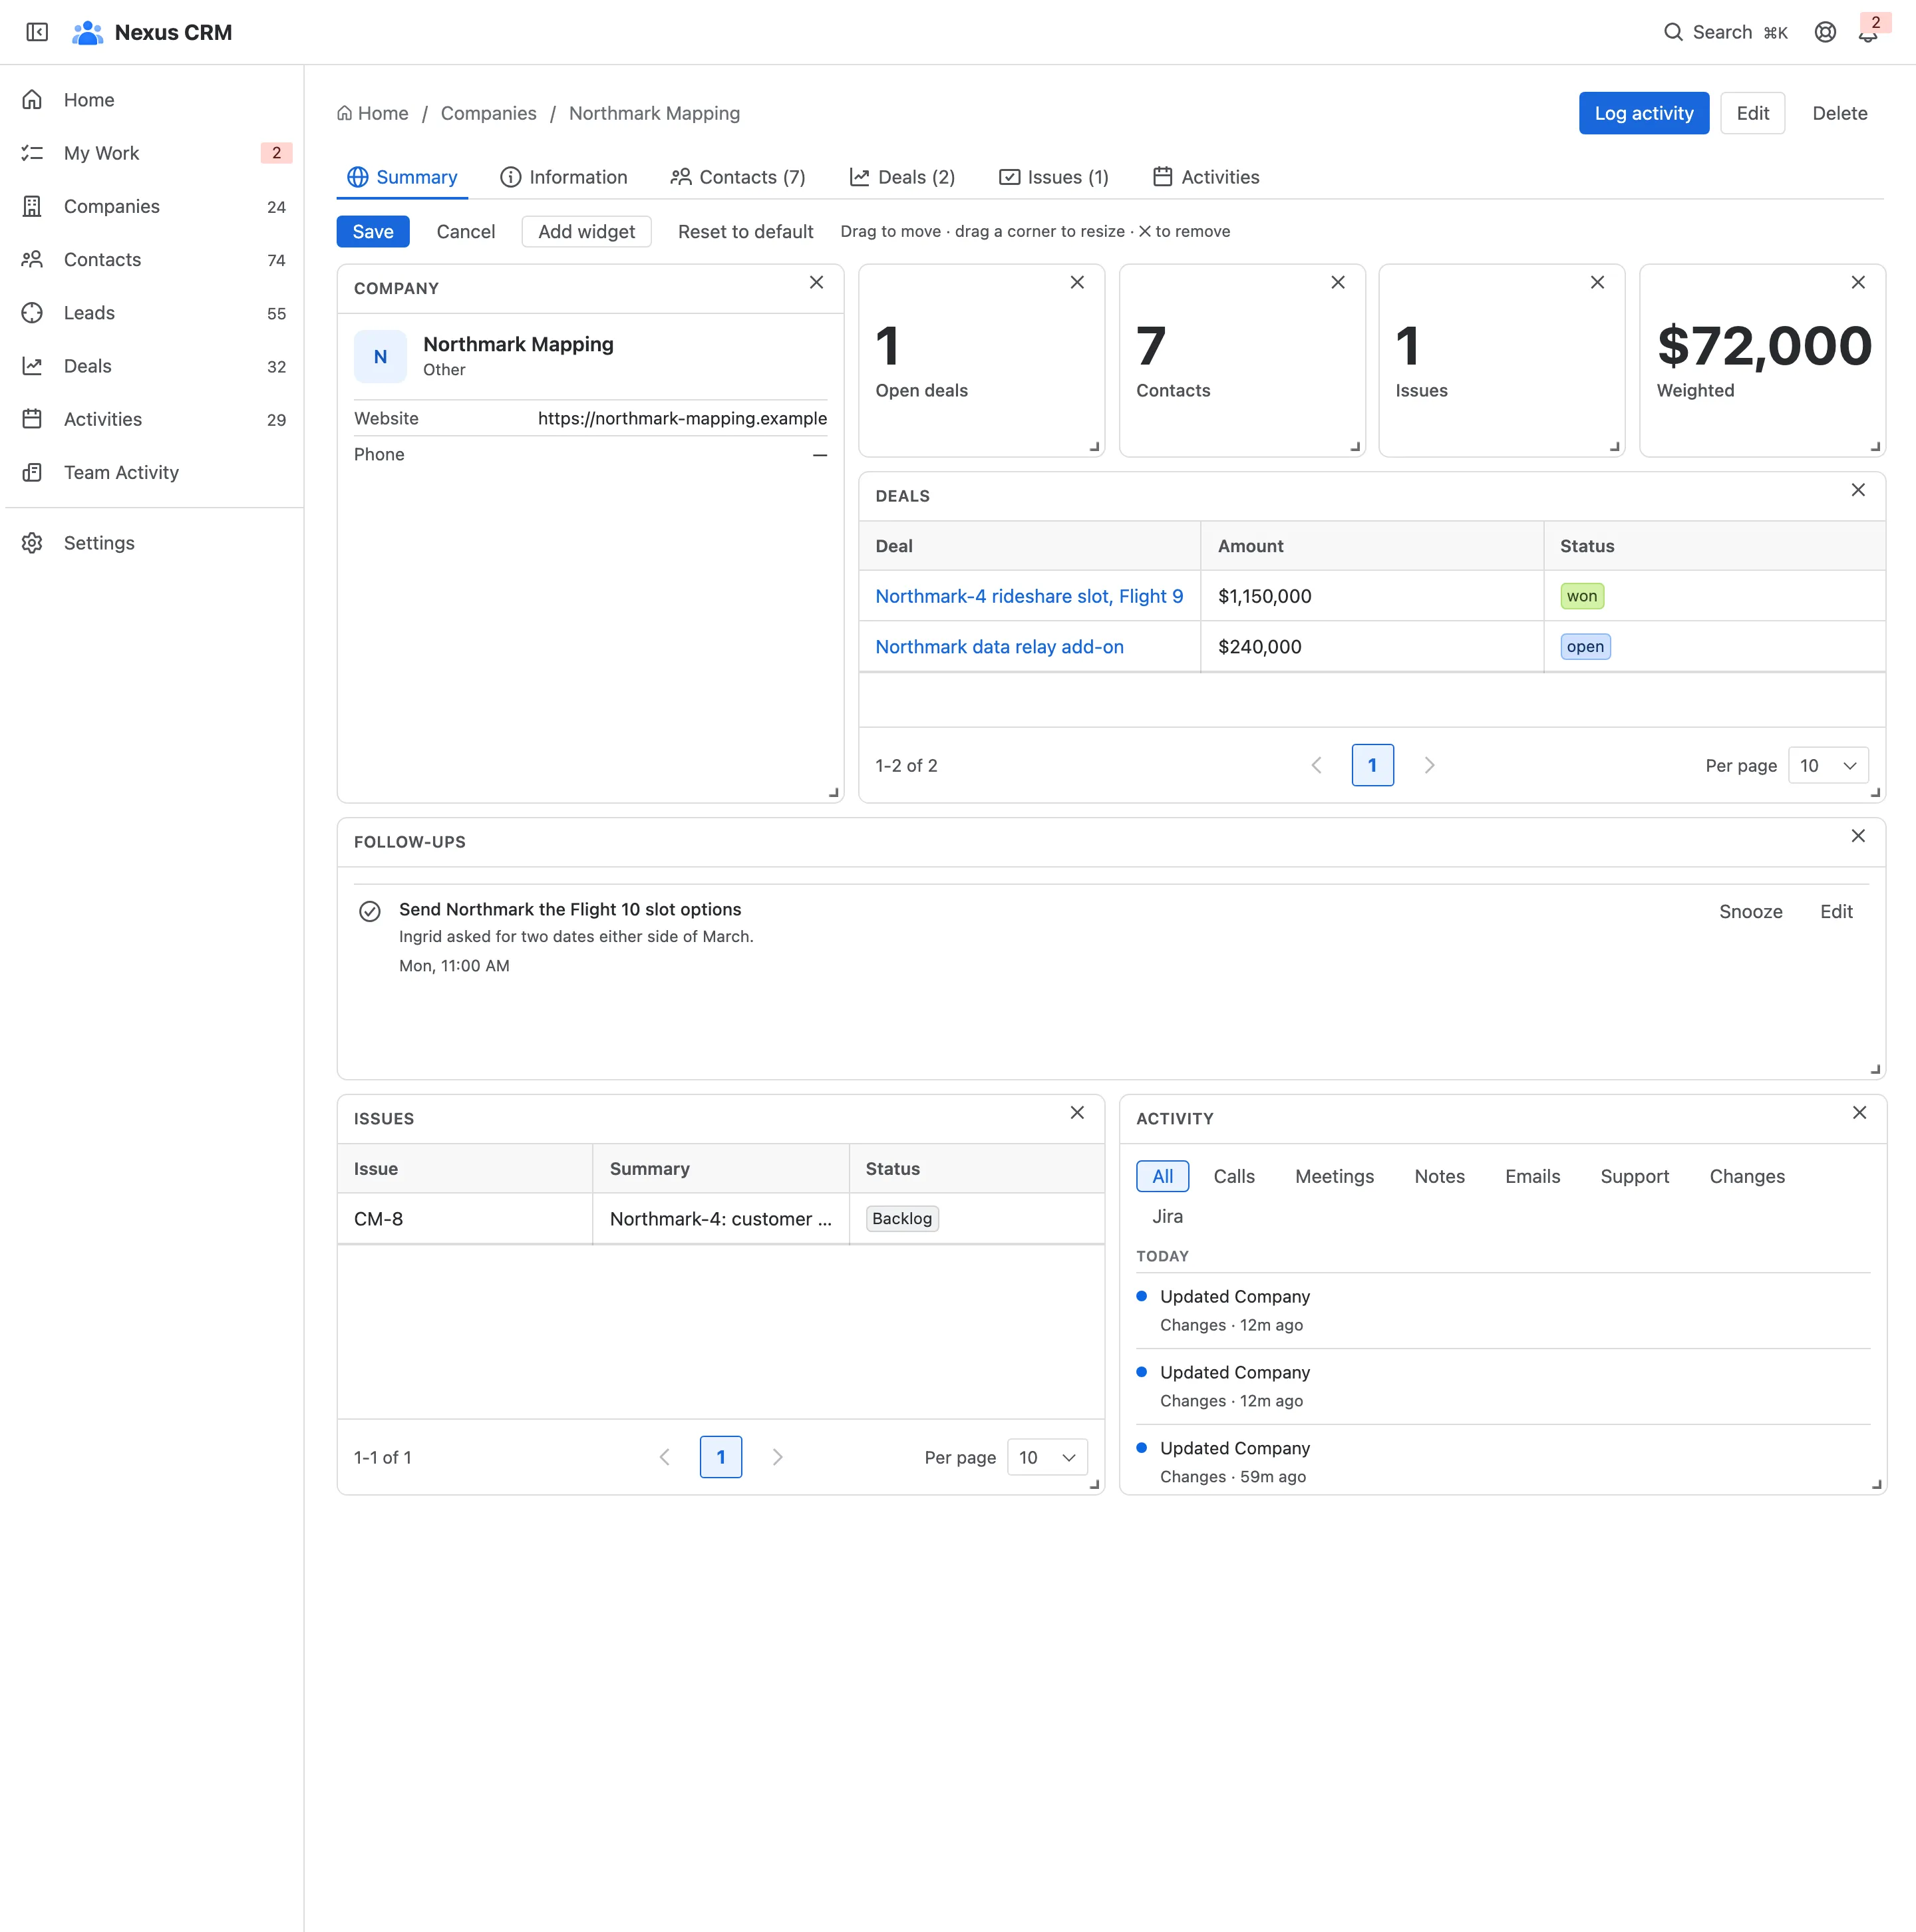The width and height of the screenshot is (1916, 1932).
Task: Open the Search box in the top bar
Action: pyautogui.click(x=1725, y=32)
